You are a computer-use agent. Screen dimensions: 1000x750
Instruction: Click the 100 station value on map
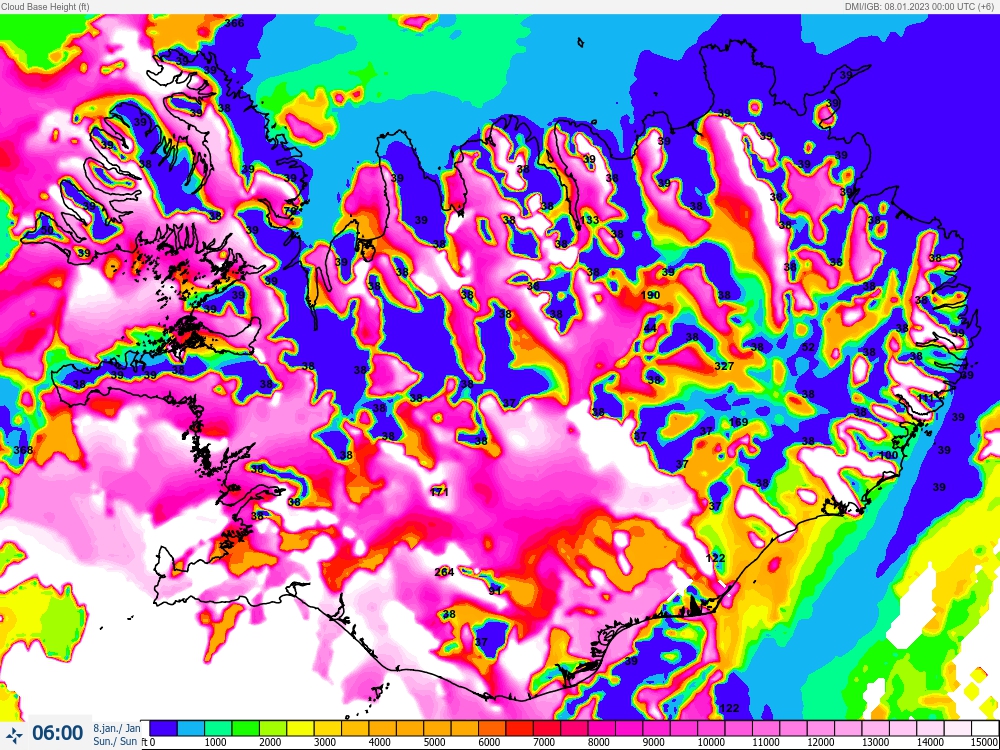click(888, 455)
